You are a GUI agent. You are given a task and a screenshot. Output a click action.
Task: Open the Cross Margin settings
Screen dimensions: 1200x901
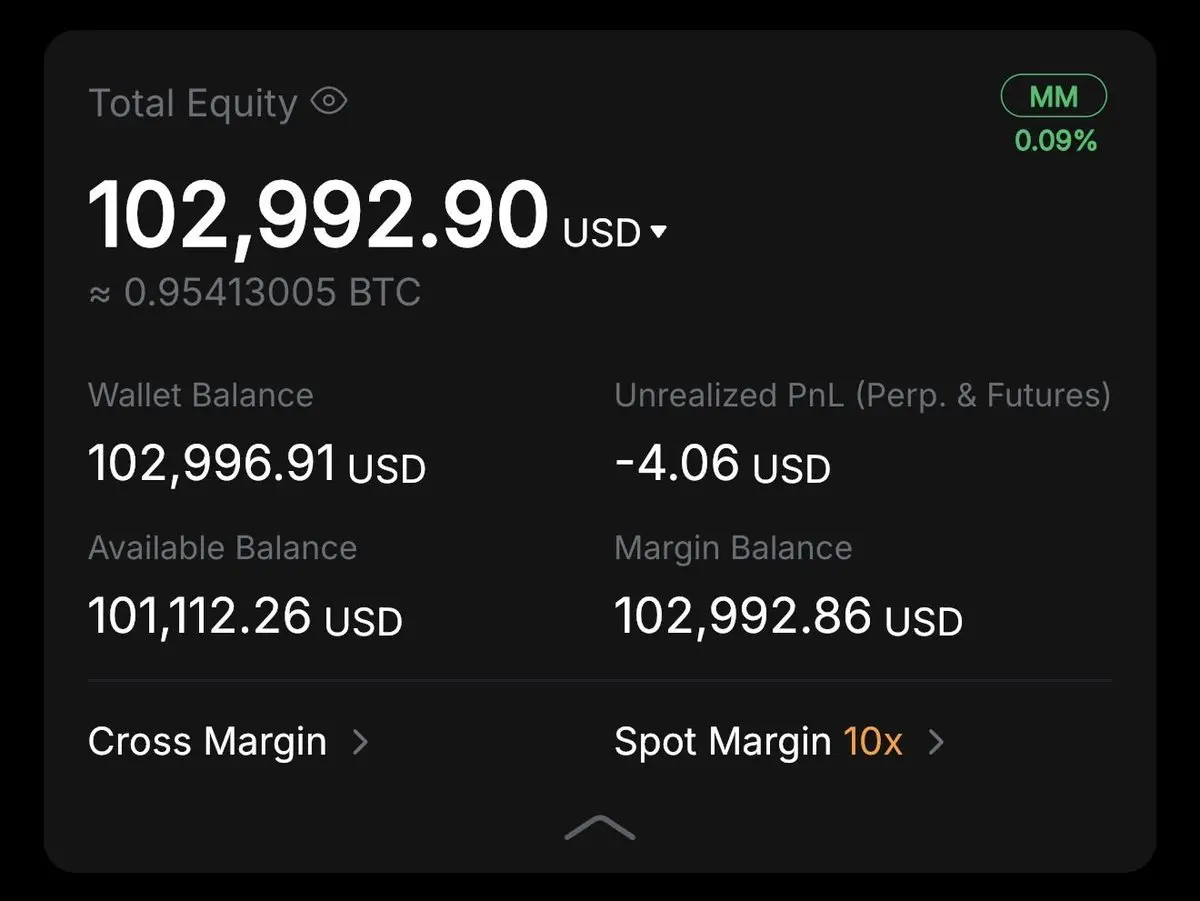(x=208, y=742)
